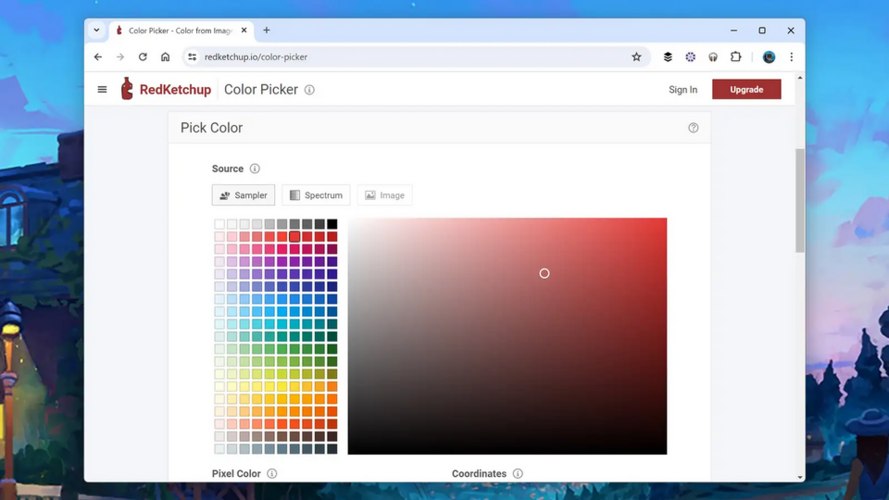This screenshot has height=500, width=889.
Task: Pick the black swatch in the palette
Action: tap(332, 225)
